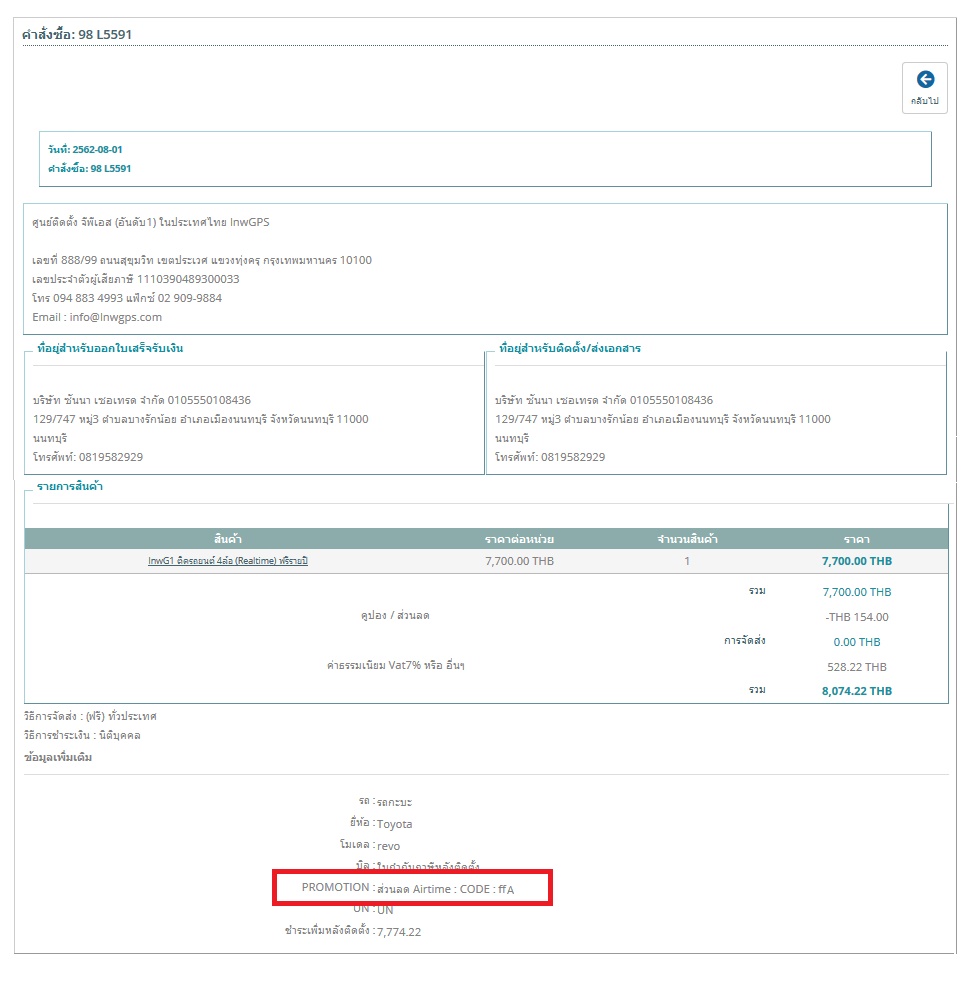Click the model value revo
The height and width of the screenshot is (981, 973).
pos(388,846)
